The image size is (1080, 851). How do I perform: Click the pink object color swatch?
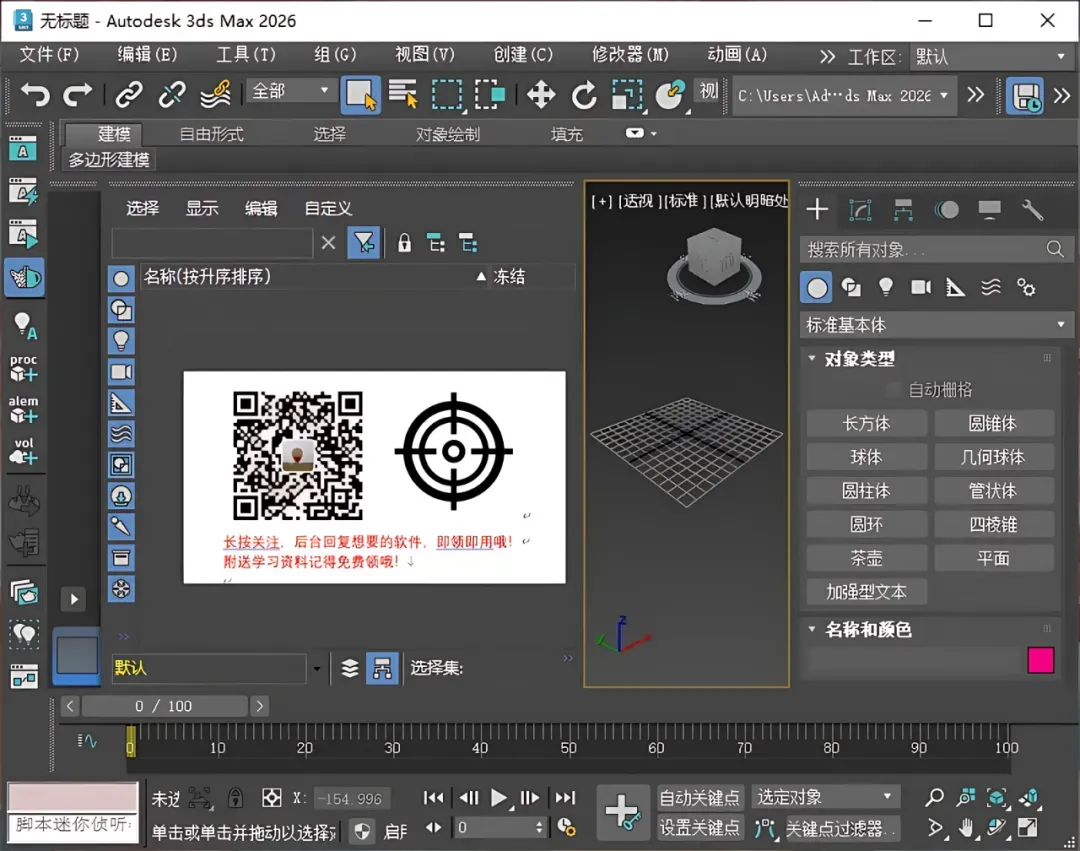click(1040, 660)
